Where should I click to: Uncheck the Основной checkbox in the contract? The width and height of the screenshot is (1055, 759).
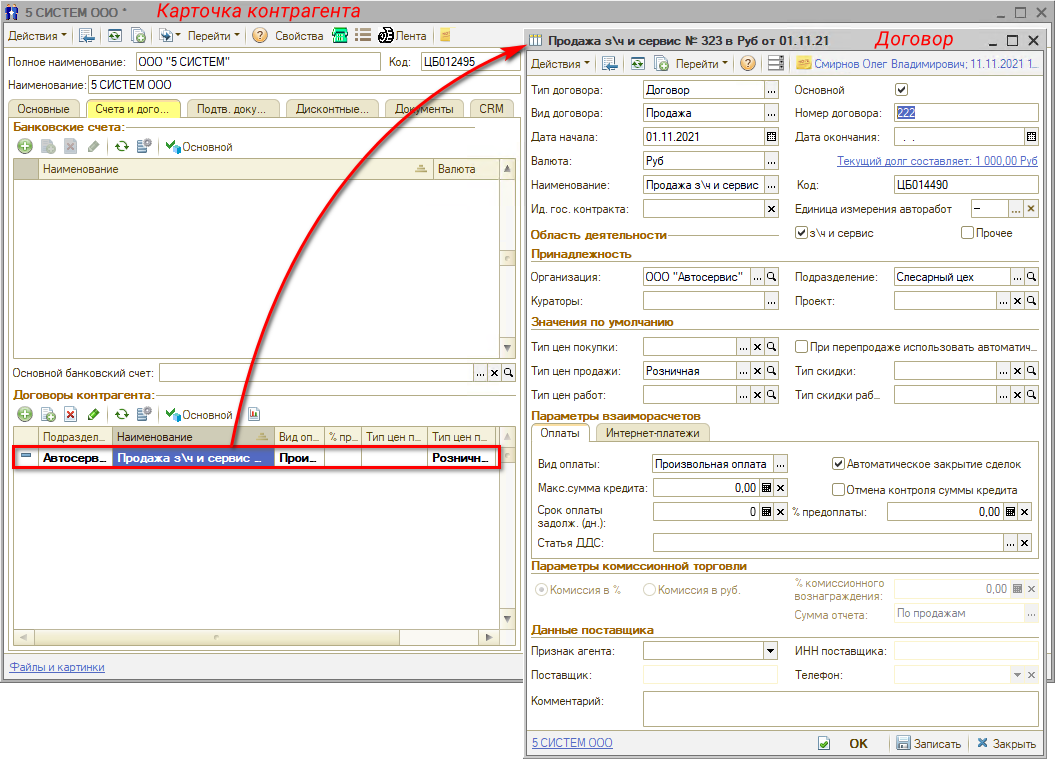pyautogui.click(x=901, y=90)
